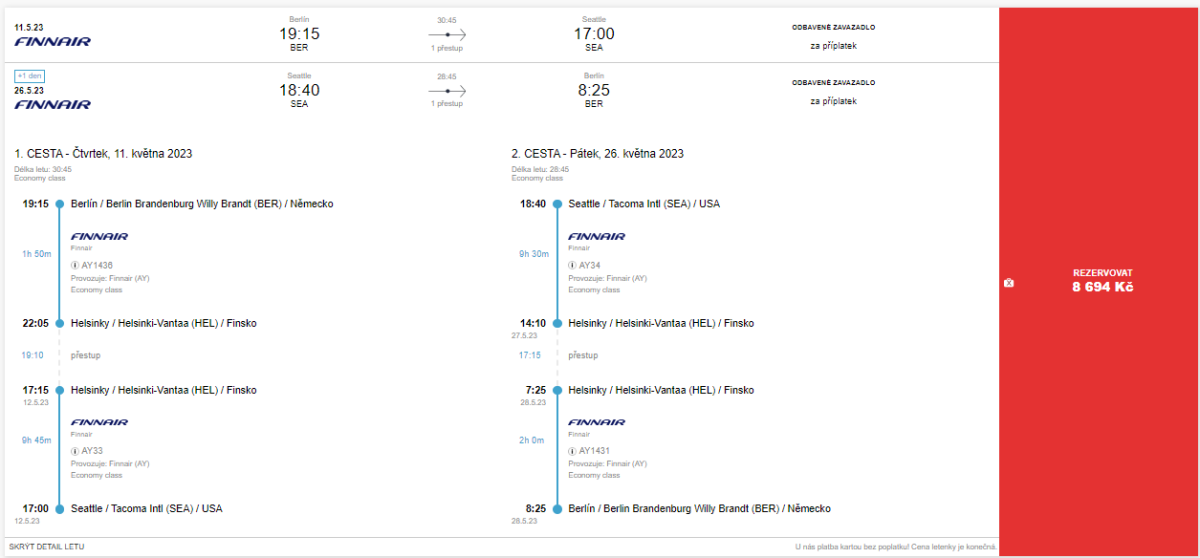Click the info icon beside flight AY1436

[x=75, y=265]
